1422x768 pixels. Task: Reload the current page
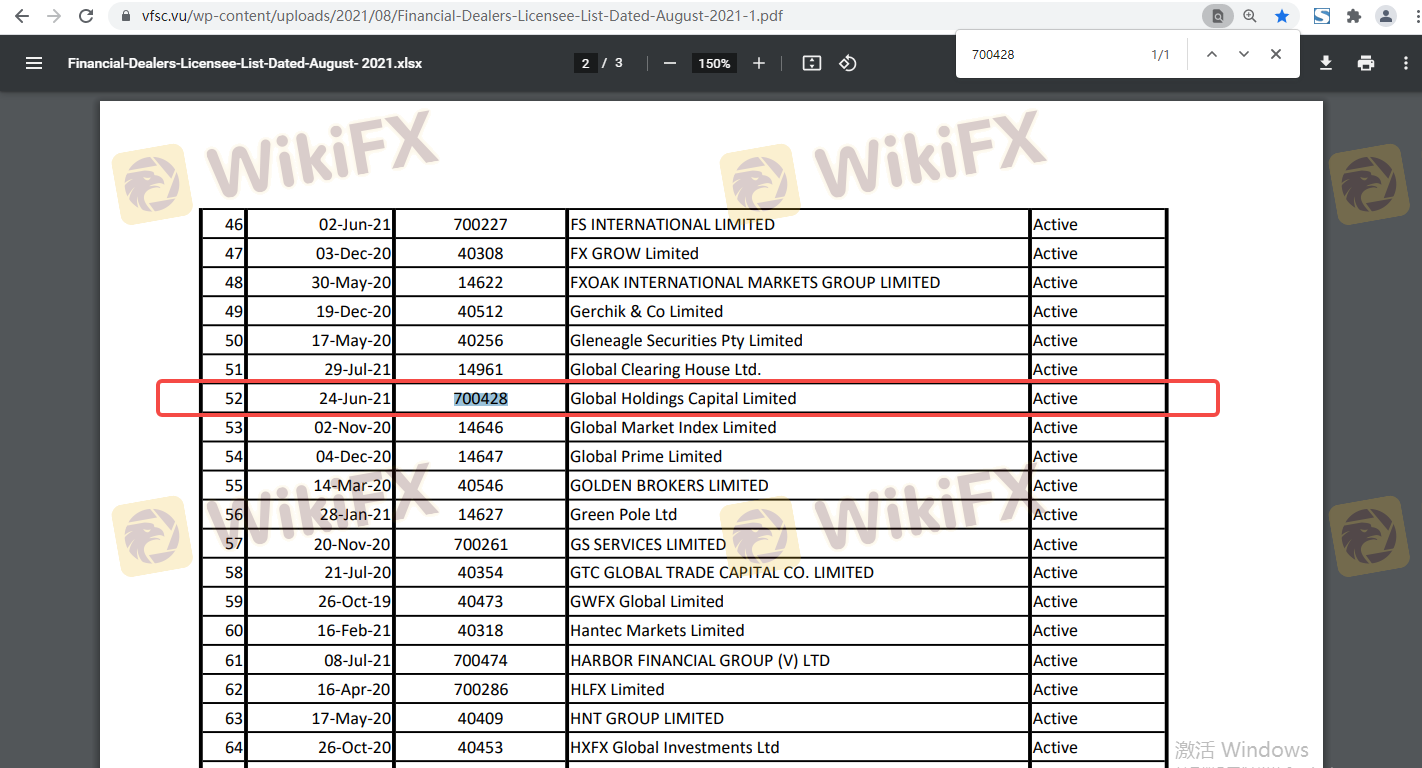[86, 16]
